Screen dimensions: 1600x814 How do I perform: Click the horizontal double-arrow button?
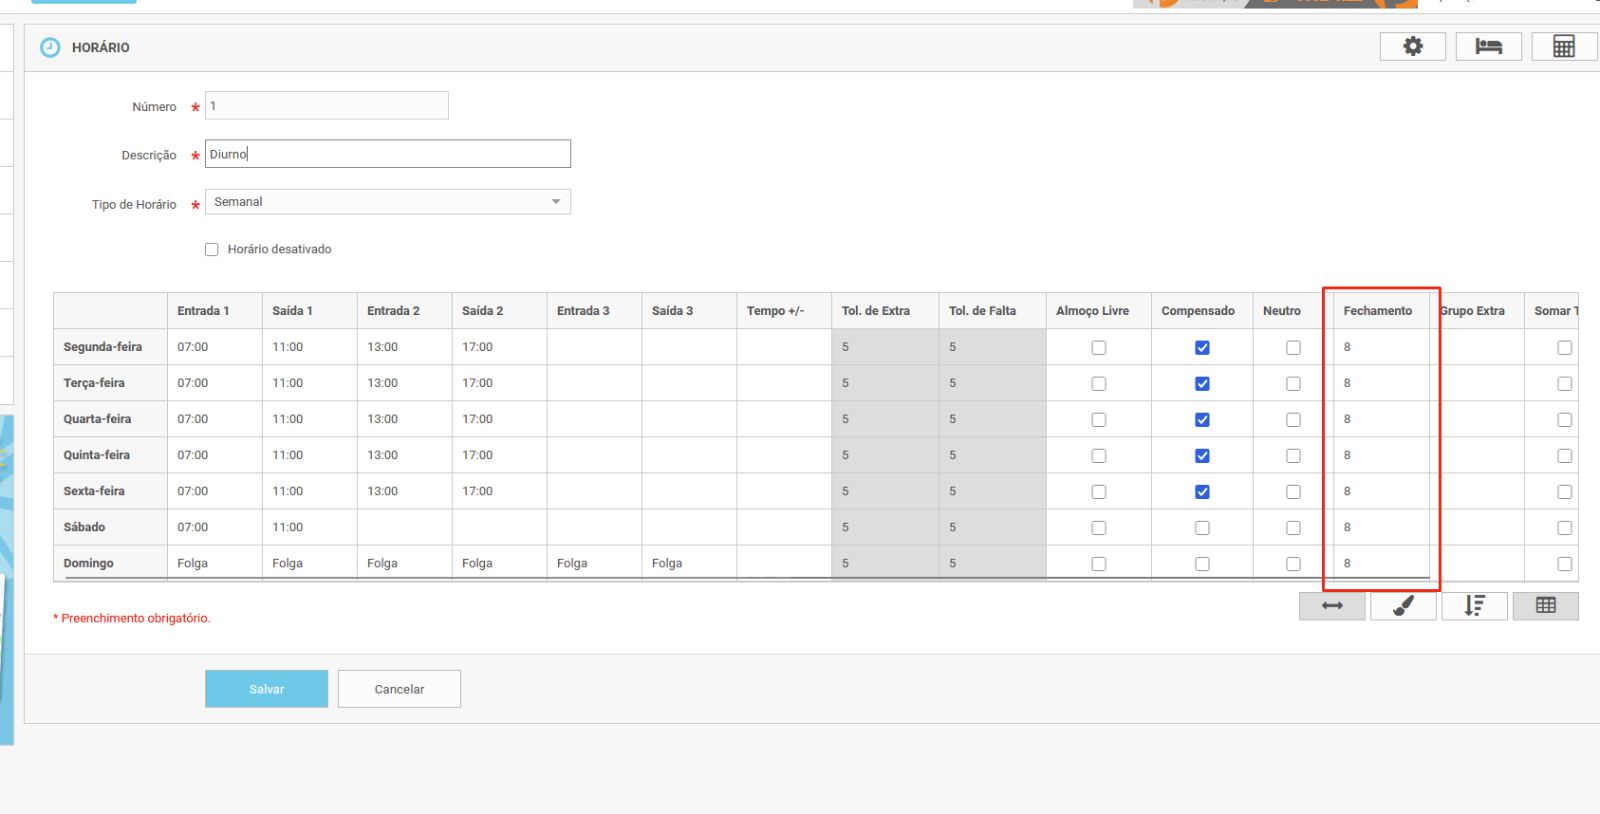(1332, 606)
